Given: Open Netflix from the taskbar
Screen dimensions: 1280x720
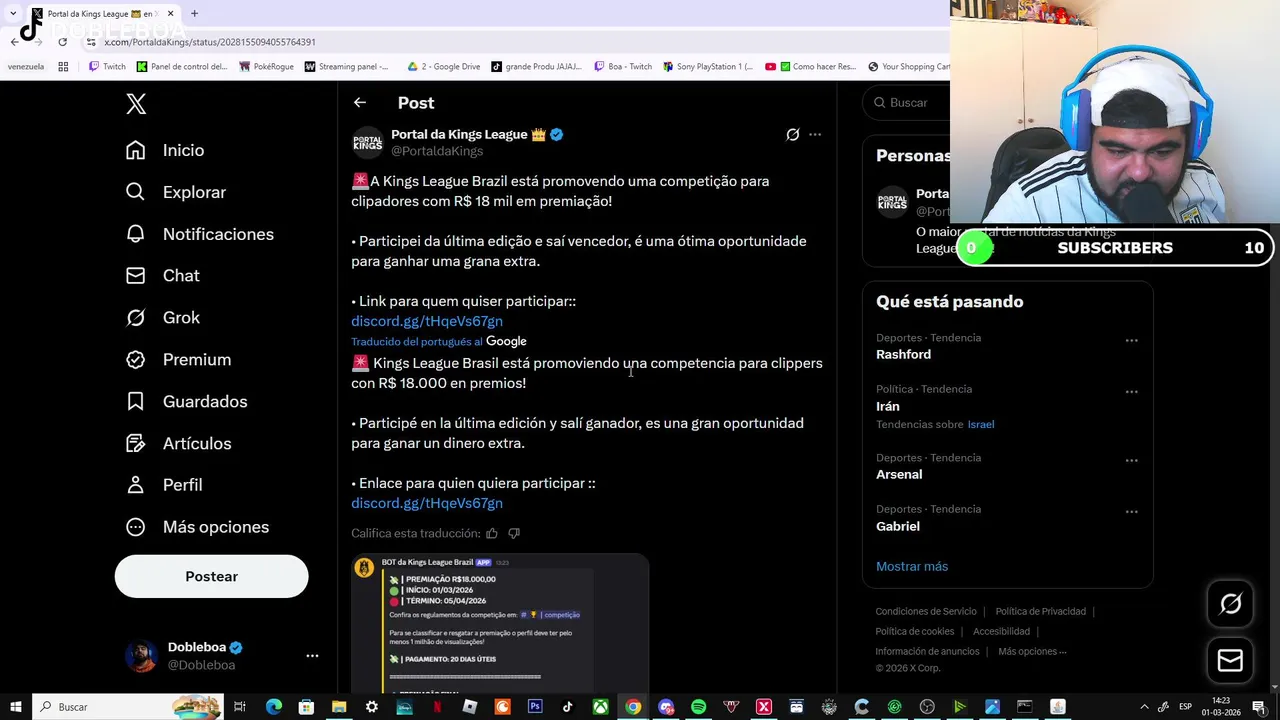Looking at the screenshot, I should pyautogui.click(x=437, y=707).
